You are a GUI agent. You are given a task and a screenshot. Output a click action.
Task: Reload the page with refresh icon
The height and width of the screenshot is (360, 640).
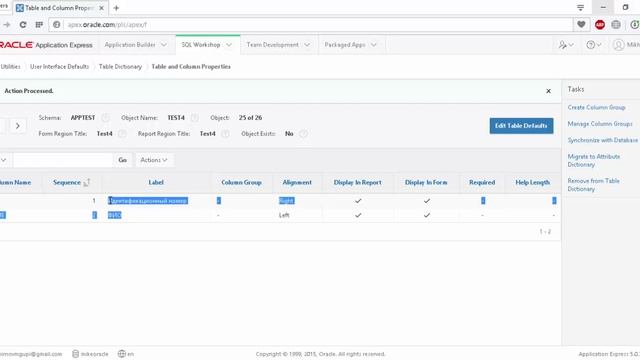click(x=23, y=24)
